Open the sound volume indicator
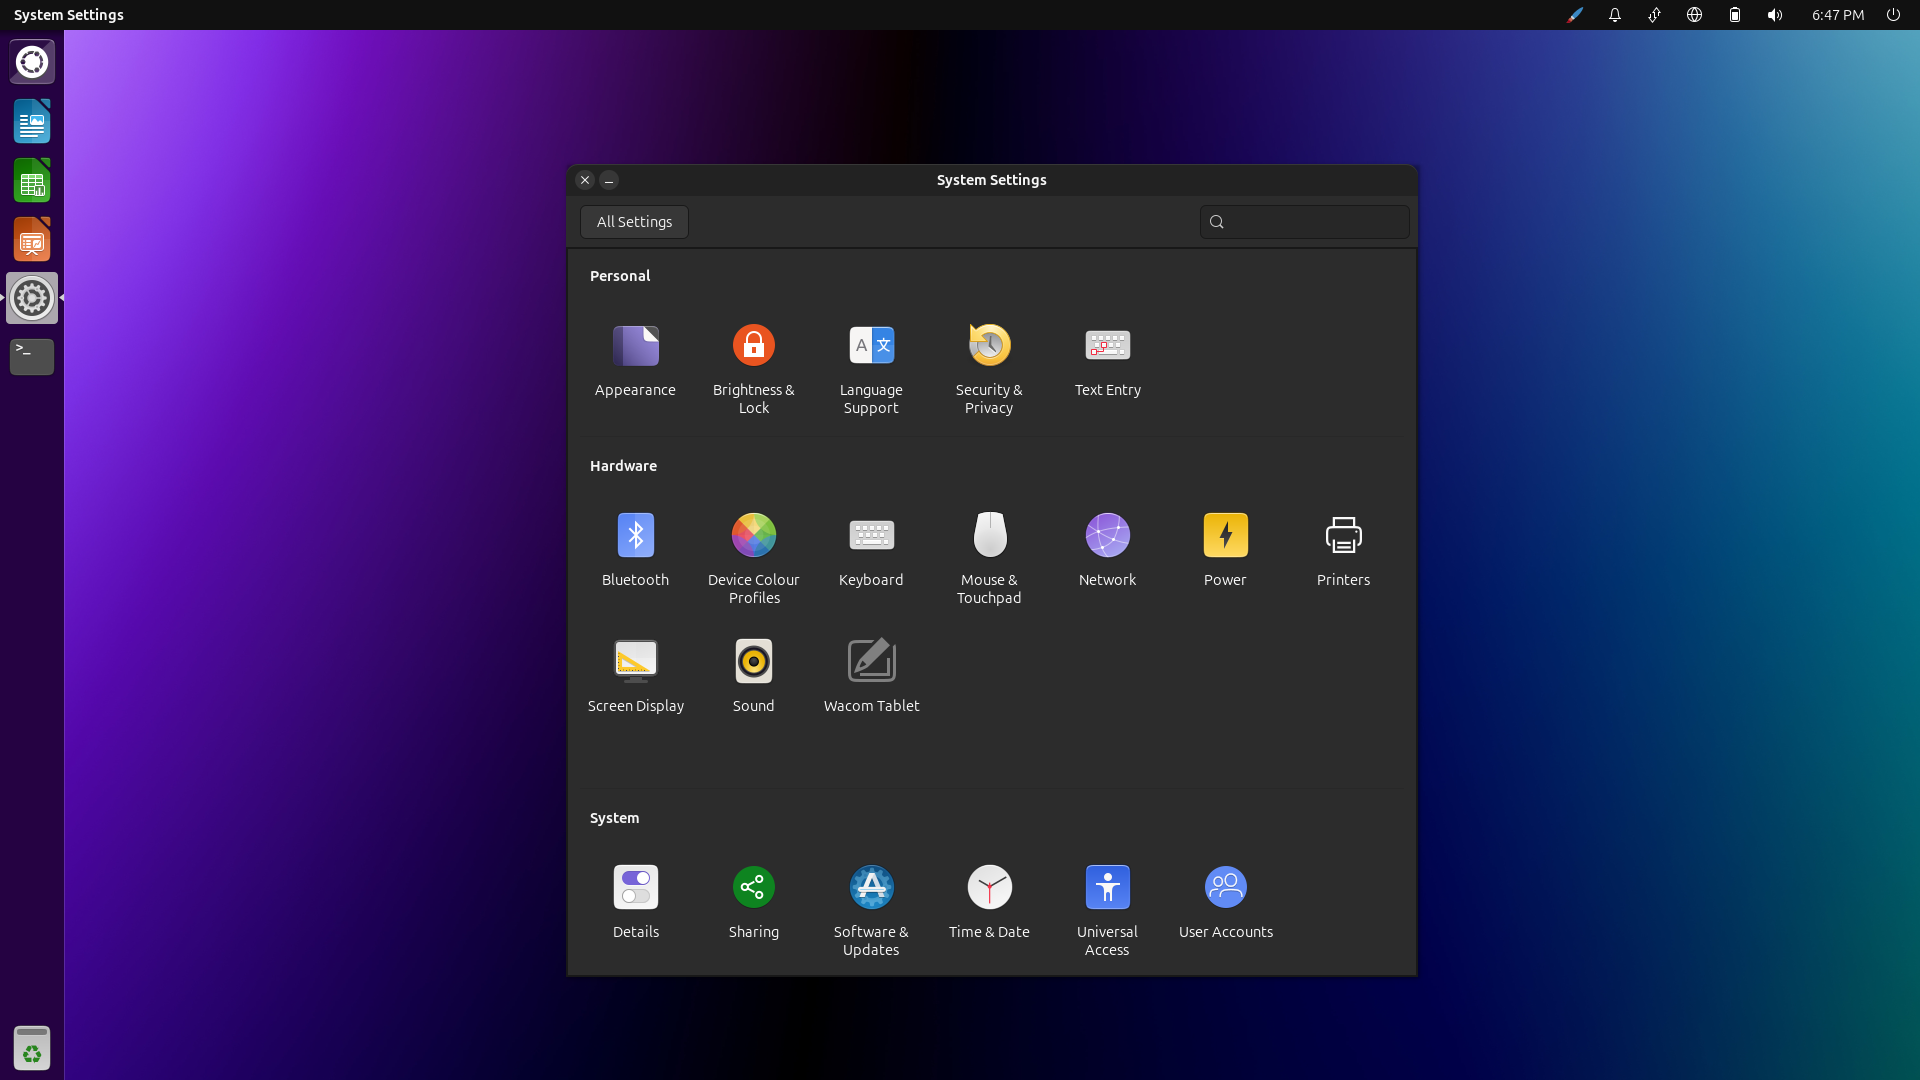 pos(1775,15)
